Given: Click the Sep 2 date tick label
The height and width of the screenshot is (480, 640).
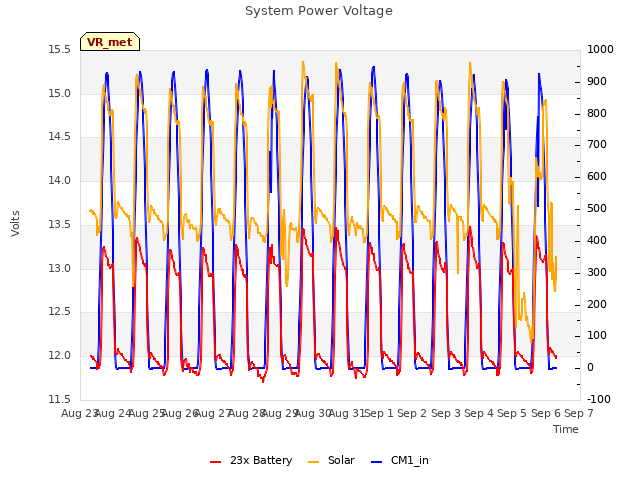Looking at the screenshot, I should [x=412, y=414].
